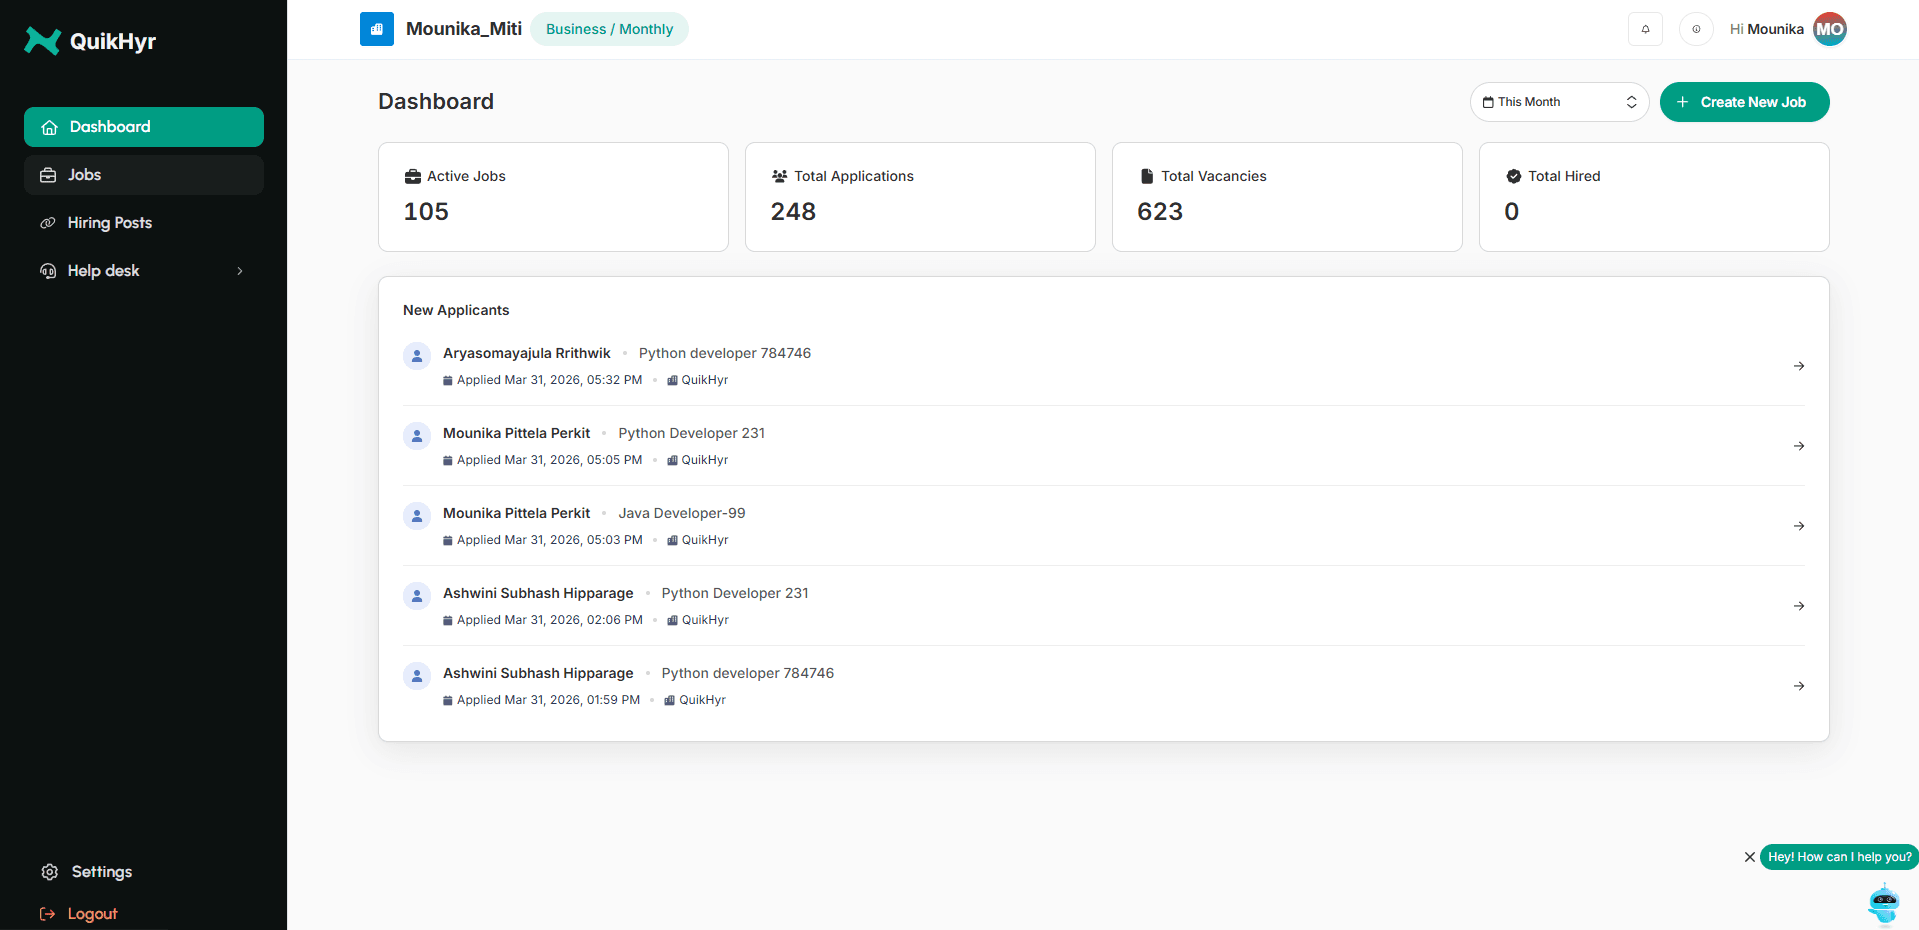This screenshot has width=1919, height=930.
Task: Open the MO profile avatar menu
Action: coord(1831,29)
